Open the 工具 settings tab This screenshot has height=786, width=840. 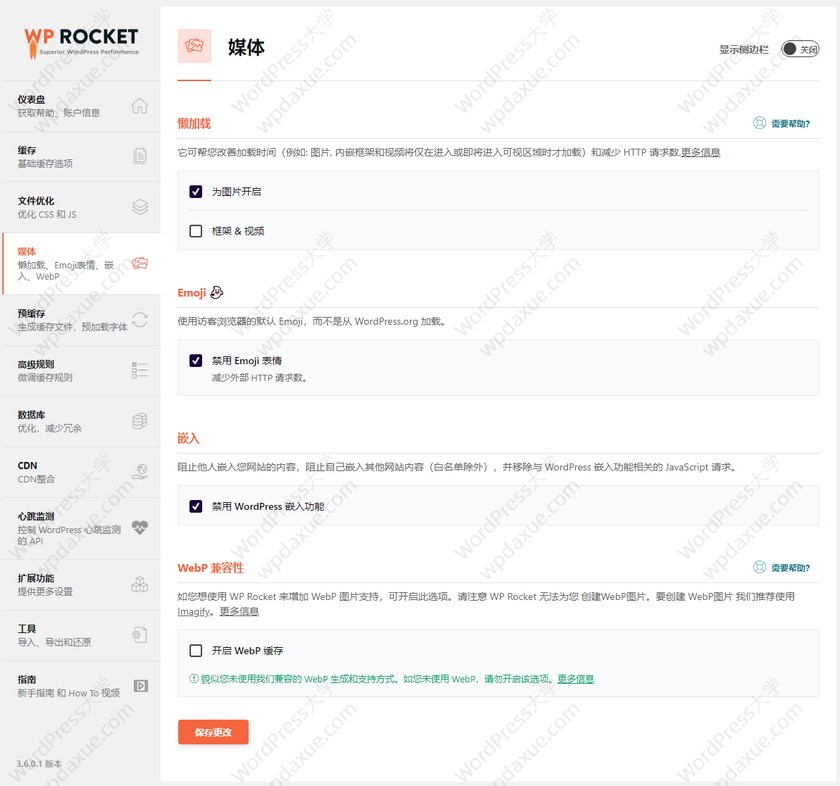tap(81, 635)
